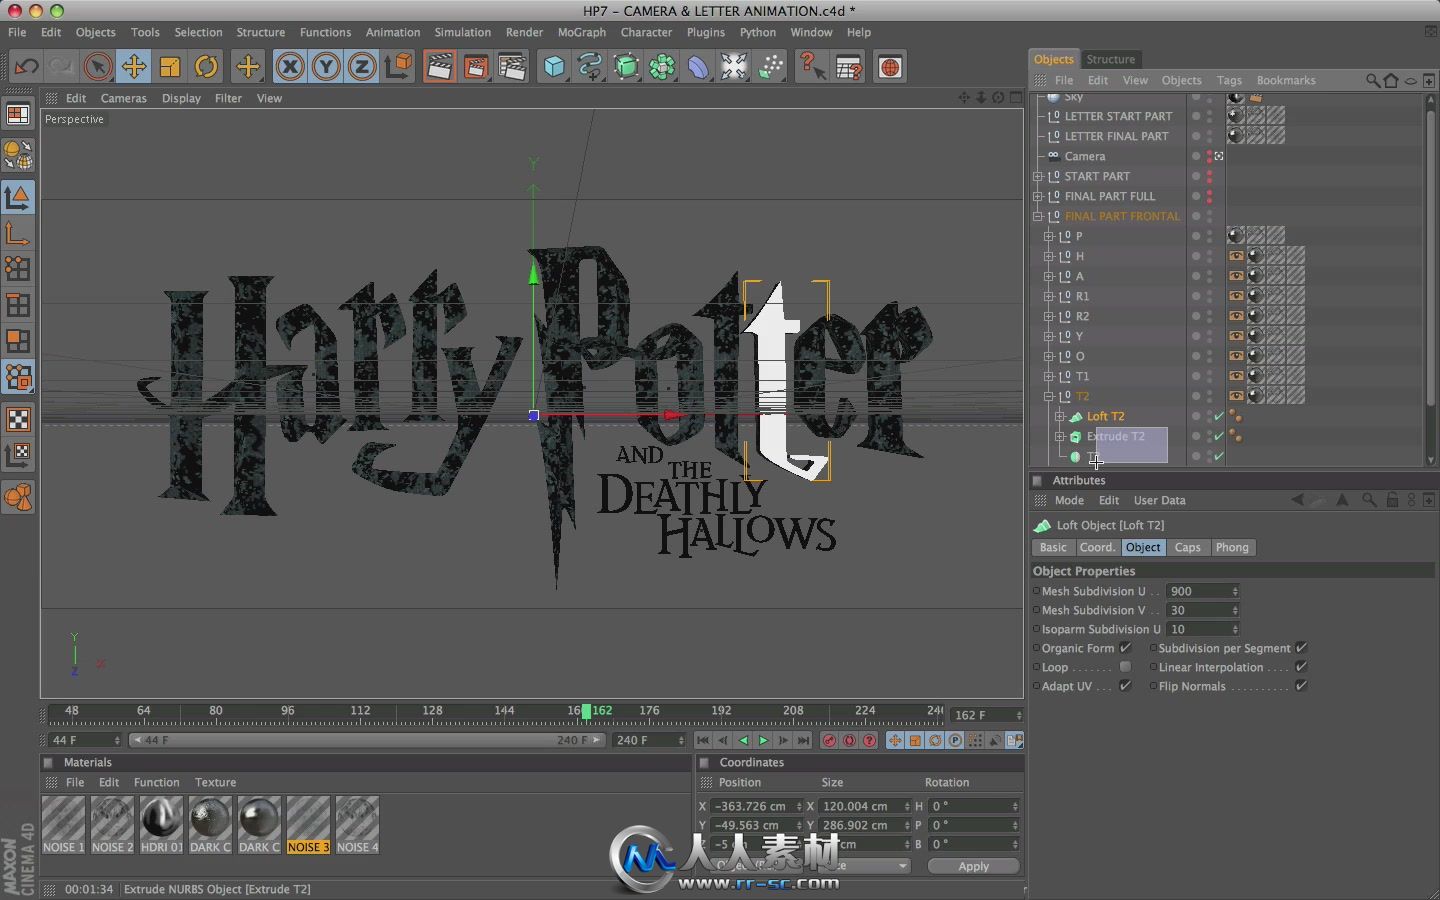Click the coordinate system icon

tap(398, 67)
